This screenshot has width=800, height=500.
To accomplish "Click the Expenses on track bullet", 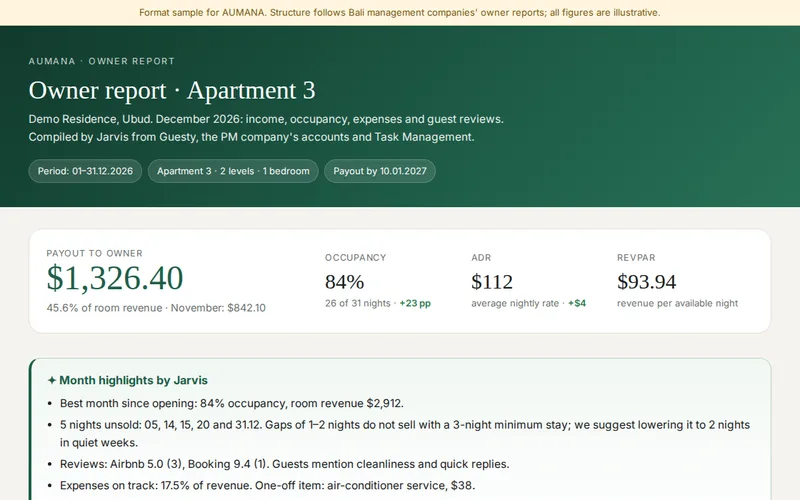I will [x=267, y=486].
